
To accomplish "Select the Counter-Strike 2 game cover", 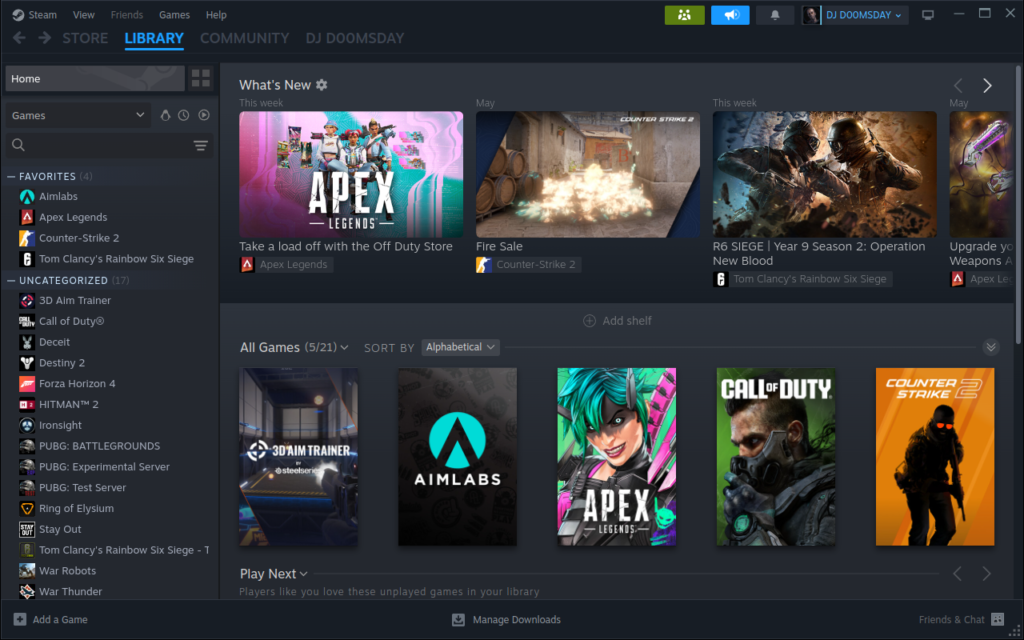I will pos(935,456).
